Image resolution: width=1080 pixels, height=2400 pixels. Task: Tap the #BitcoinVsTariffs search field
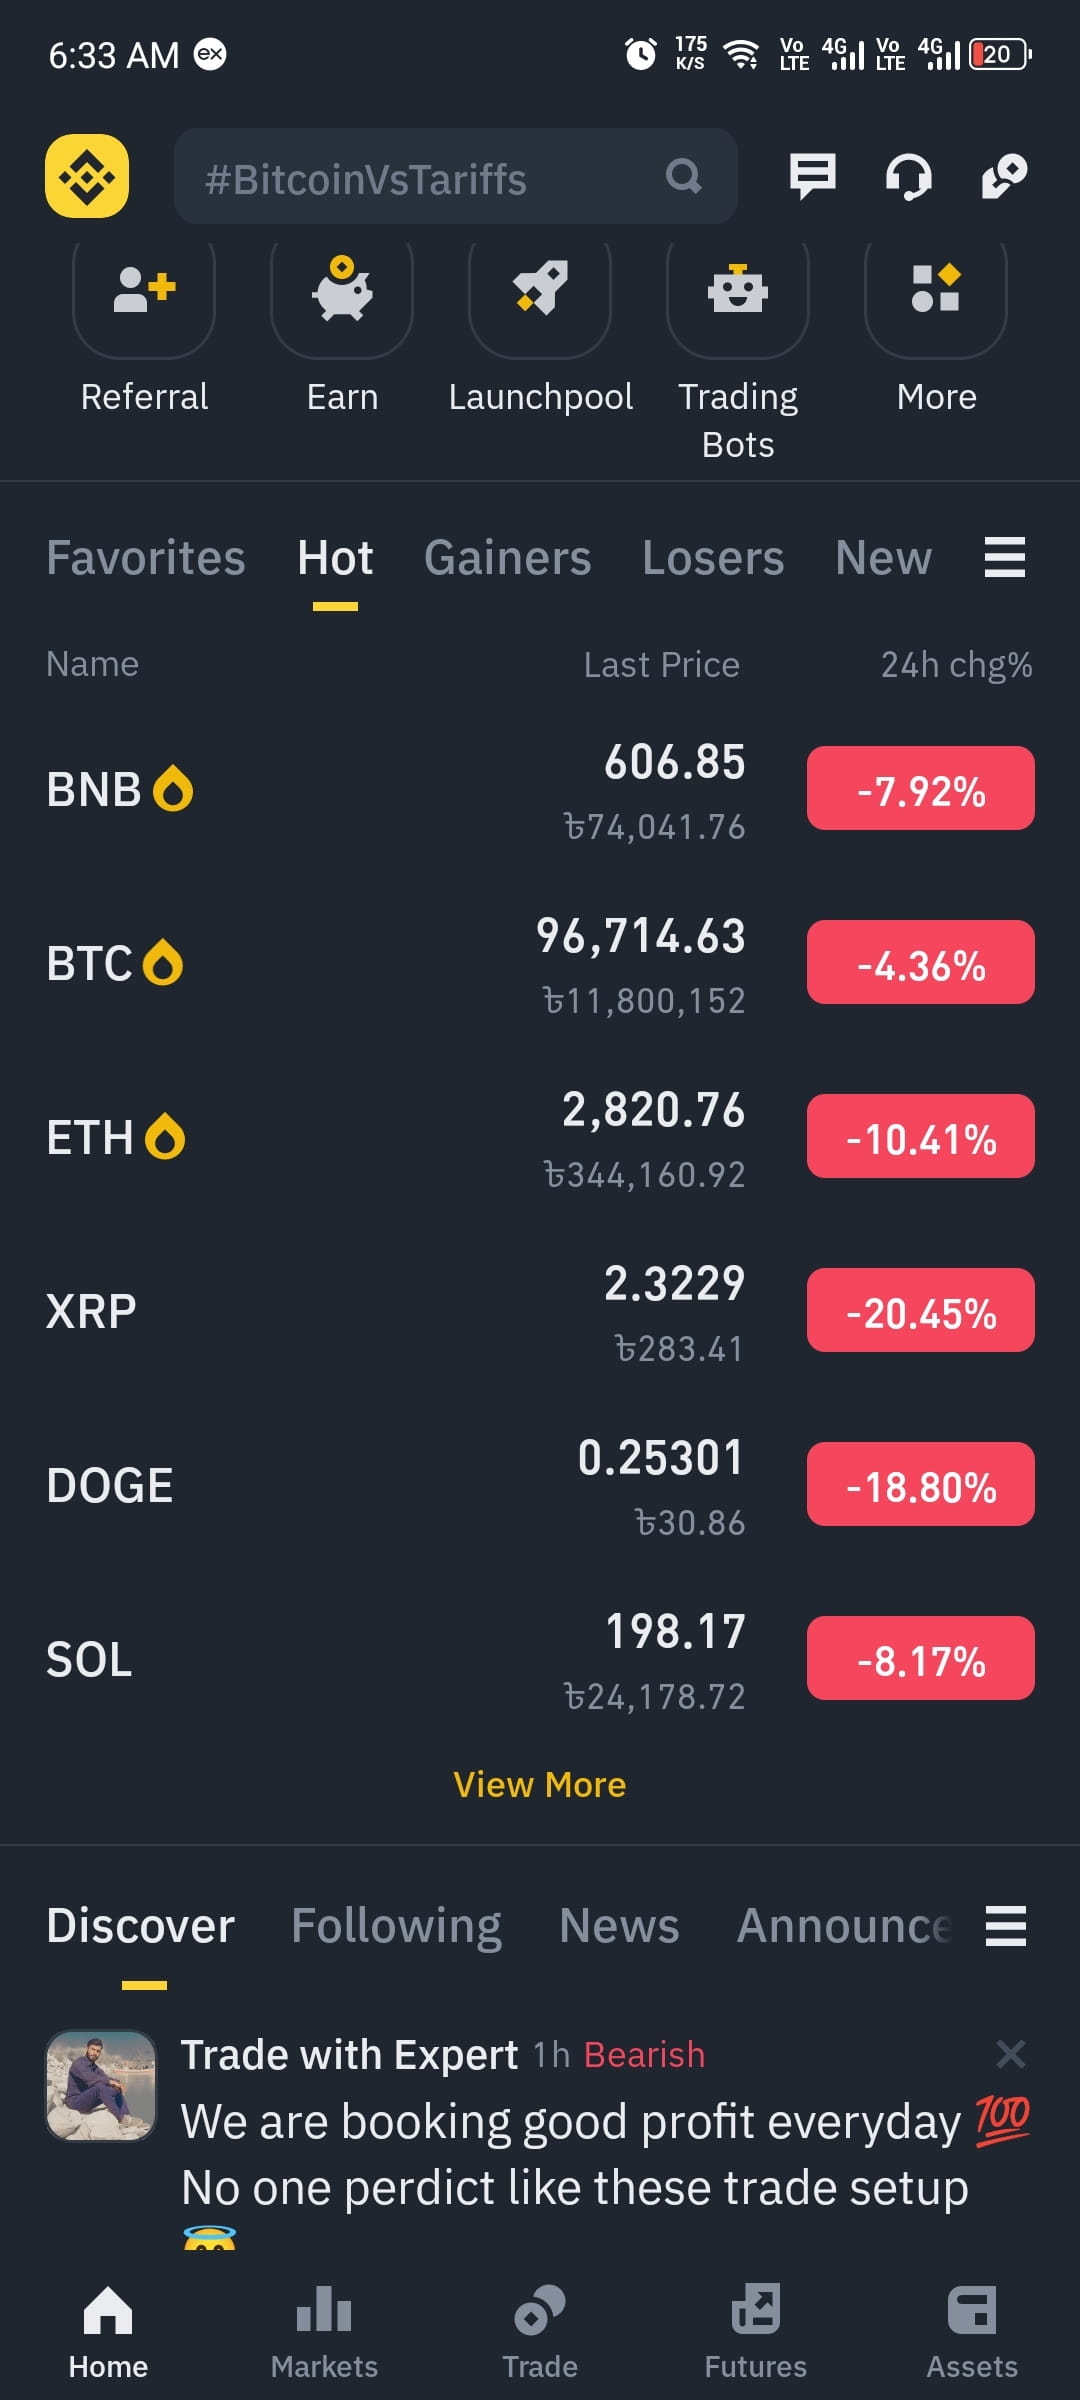456,176
